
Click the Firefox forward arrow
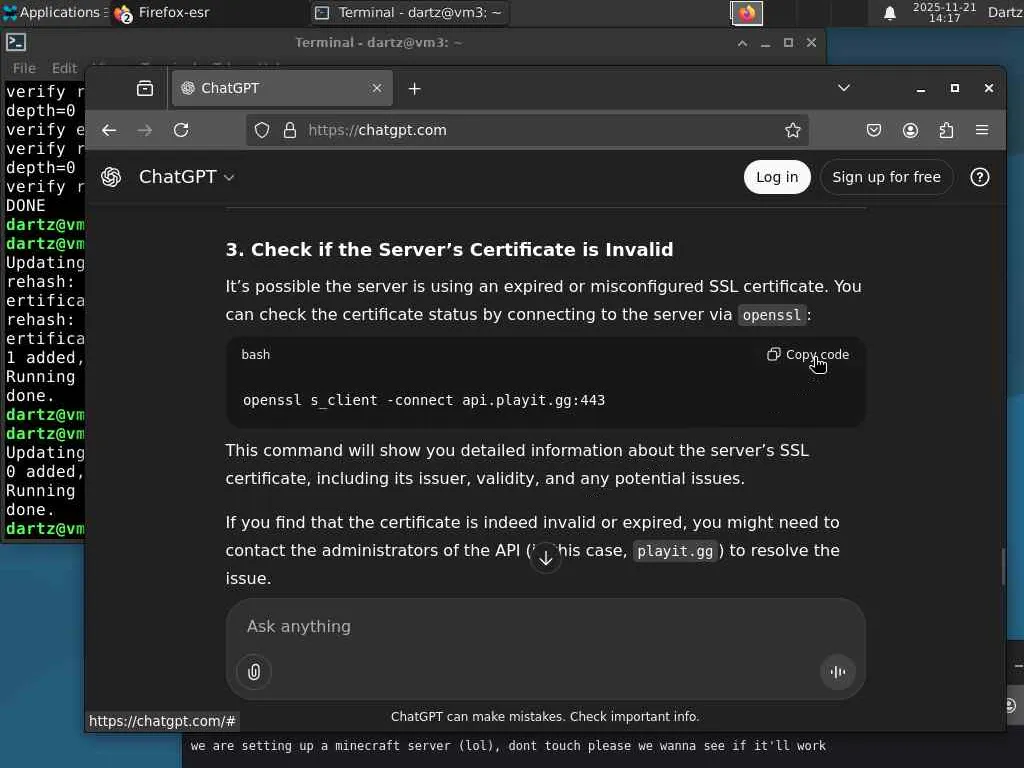pos(145,130)
